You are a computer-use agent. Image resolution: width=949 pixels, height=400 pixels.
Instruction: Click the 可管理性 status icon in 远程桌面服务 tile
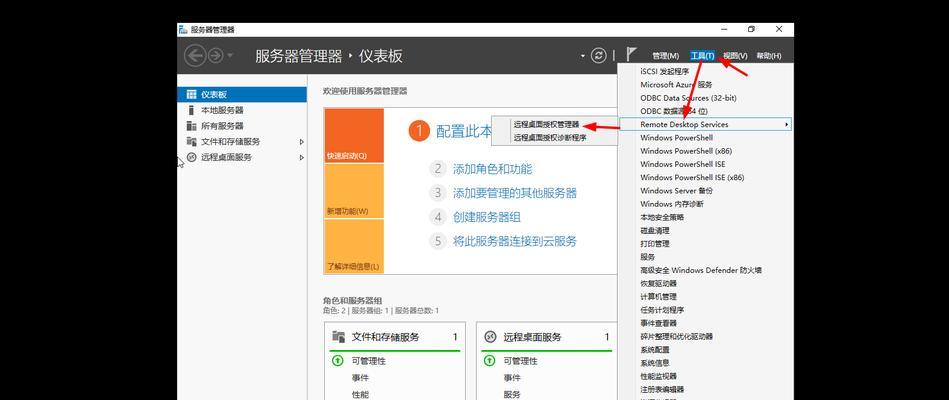pos(490,361)
